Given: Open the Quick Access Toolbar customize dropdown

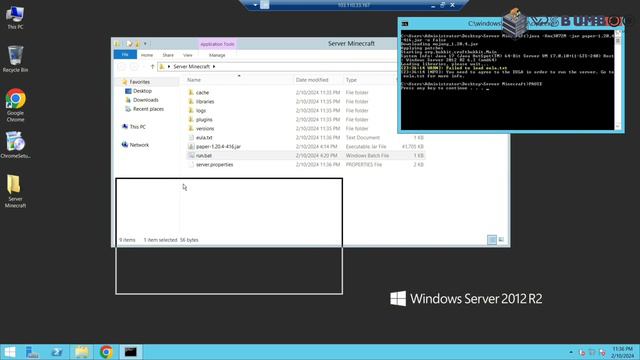Looking at the screenshot, I should point(145,44).
